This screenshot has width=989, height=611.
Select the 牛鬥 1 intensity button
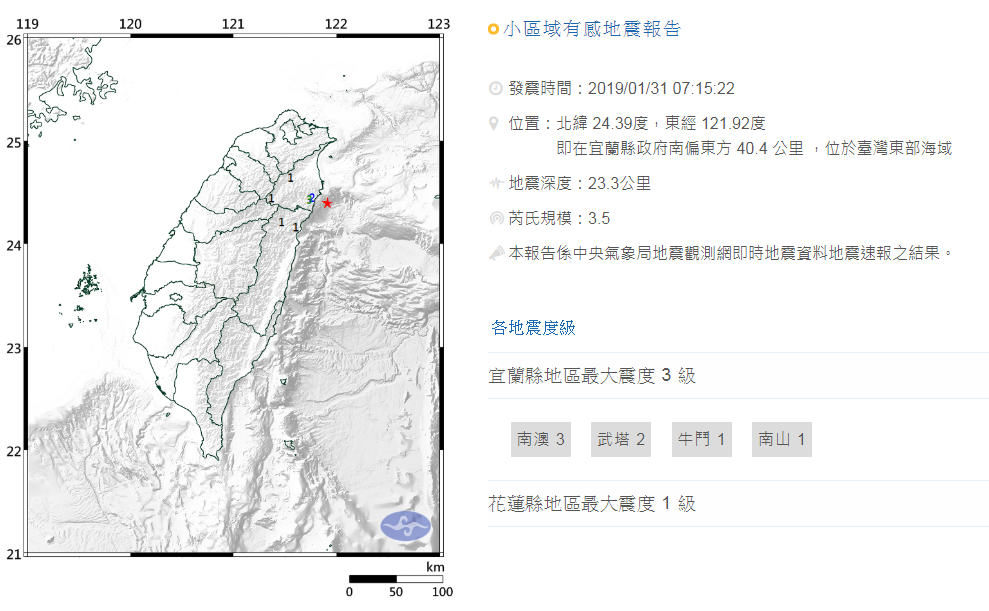pos(701,439)
